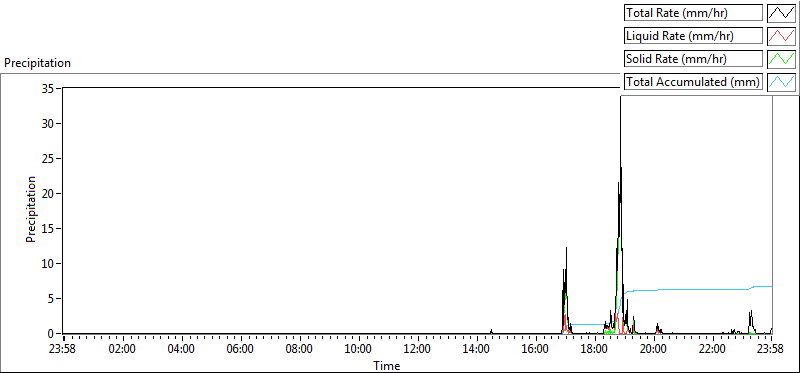Click the precipitation peak near 17:00
This screenshot has height=373, width=800.
tap(565, 291)
